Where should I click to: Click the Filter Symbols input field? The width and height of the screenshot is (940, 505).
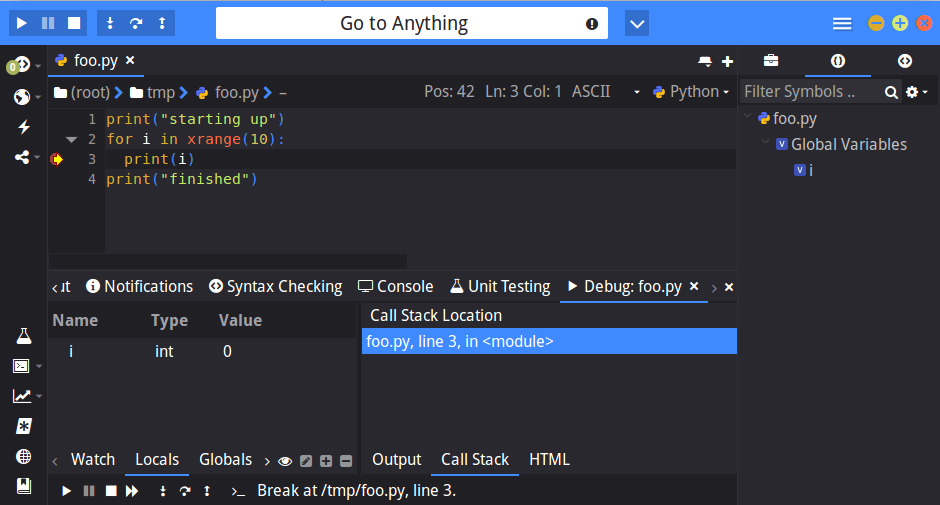(x=811, y=92)
